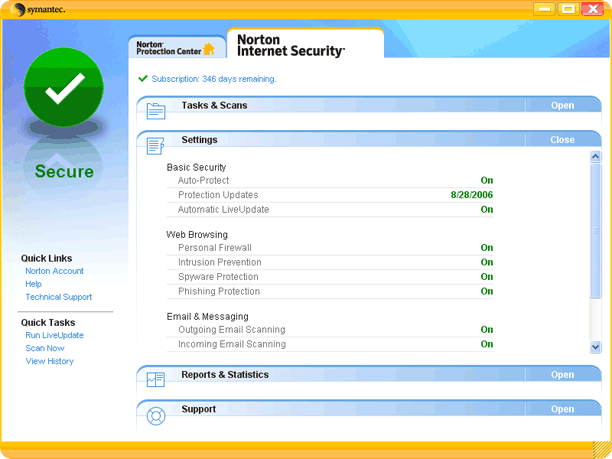Click the Protection Updates date 8/28/2006
612x459 pixels.
(471, 195)
